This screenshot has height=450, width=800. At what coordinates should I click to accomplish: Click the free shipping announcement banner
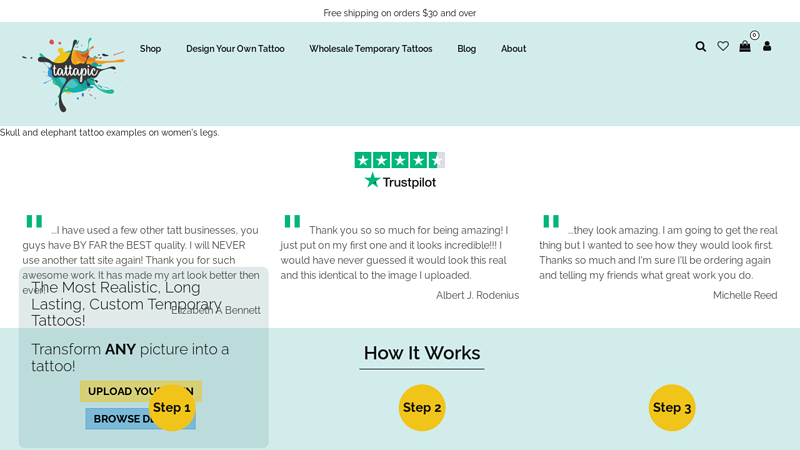400,13
